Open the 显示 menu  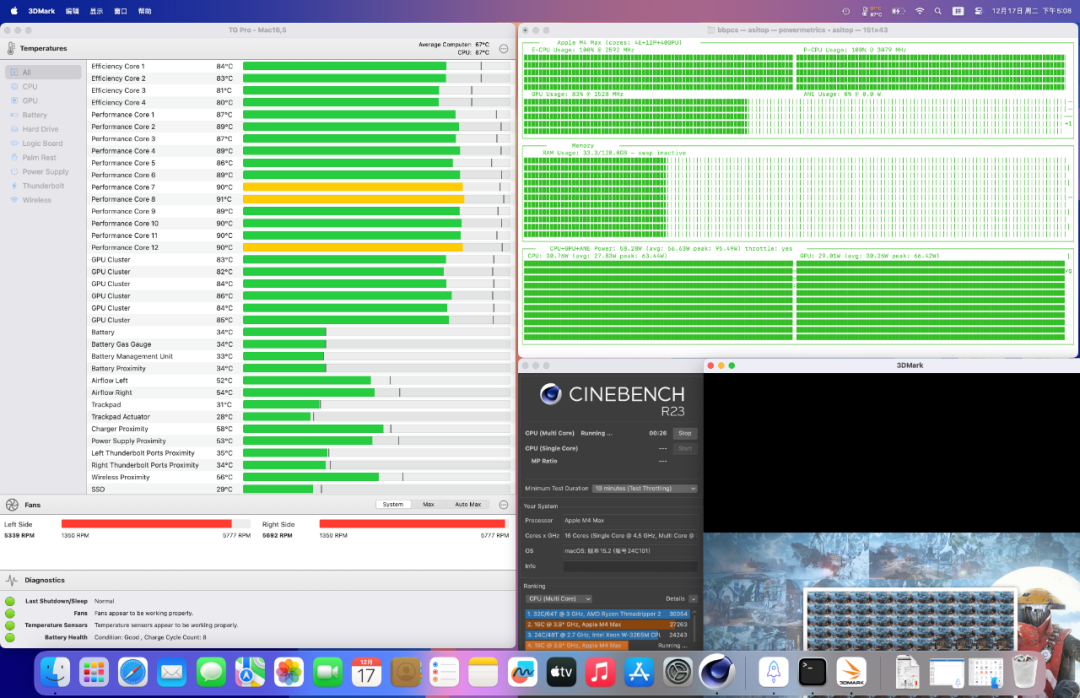(x=96, y=11)
